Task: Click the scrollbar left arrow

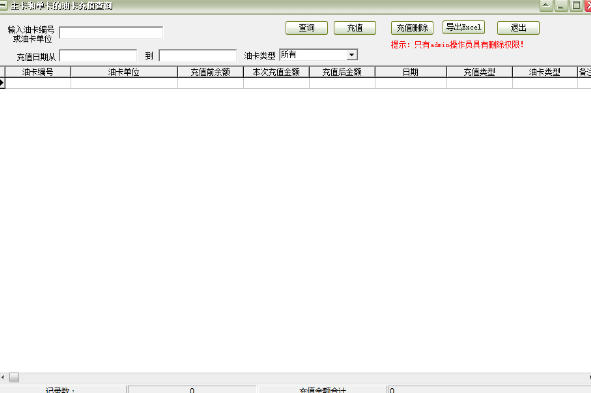Action: coord(3,377)
